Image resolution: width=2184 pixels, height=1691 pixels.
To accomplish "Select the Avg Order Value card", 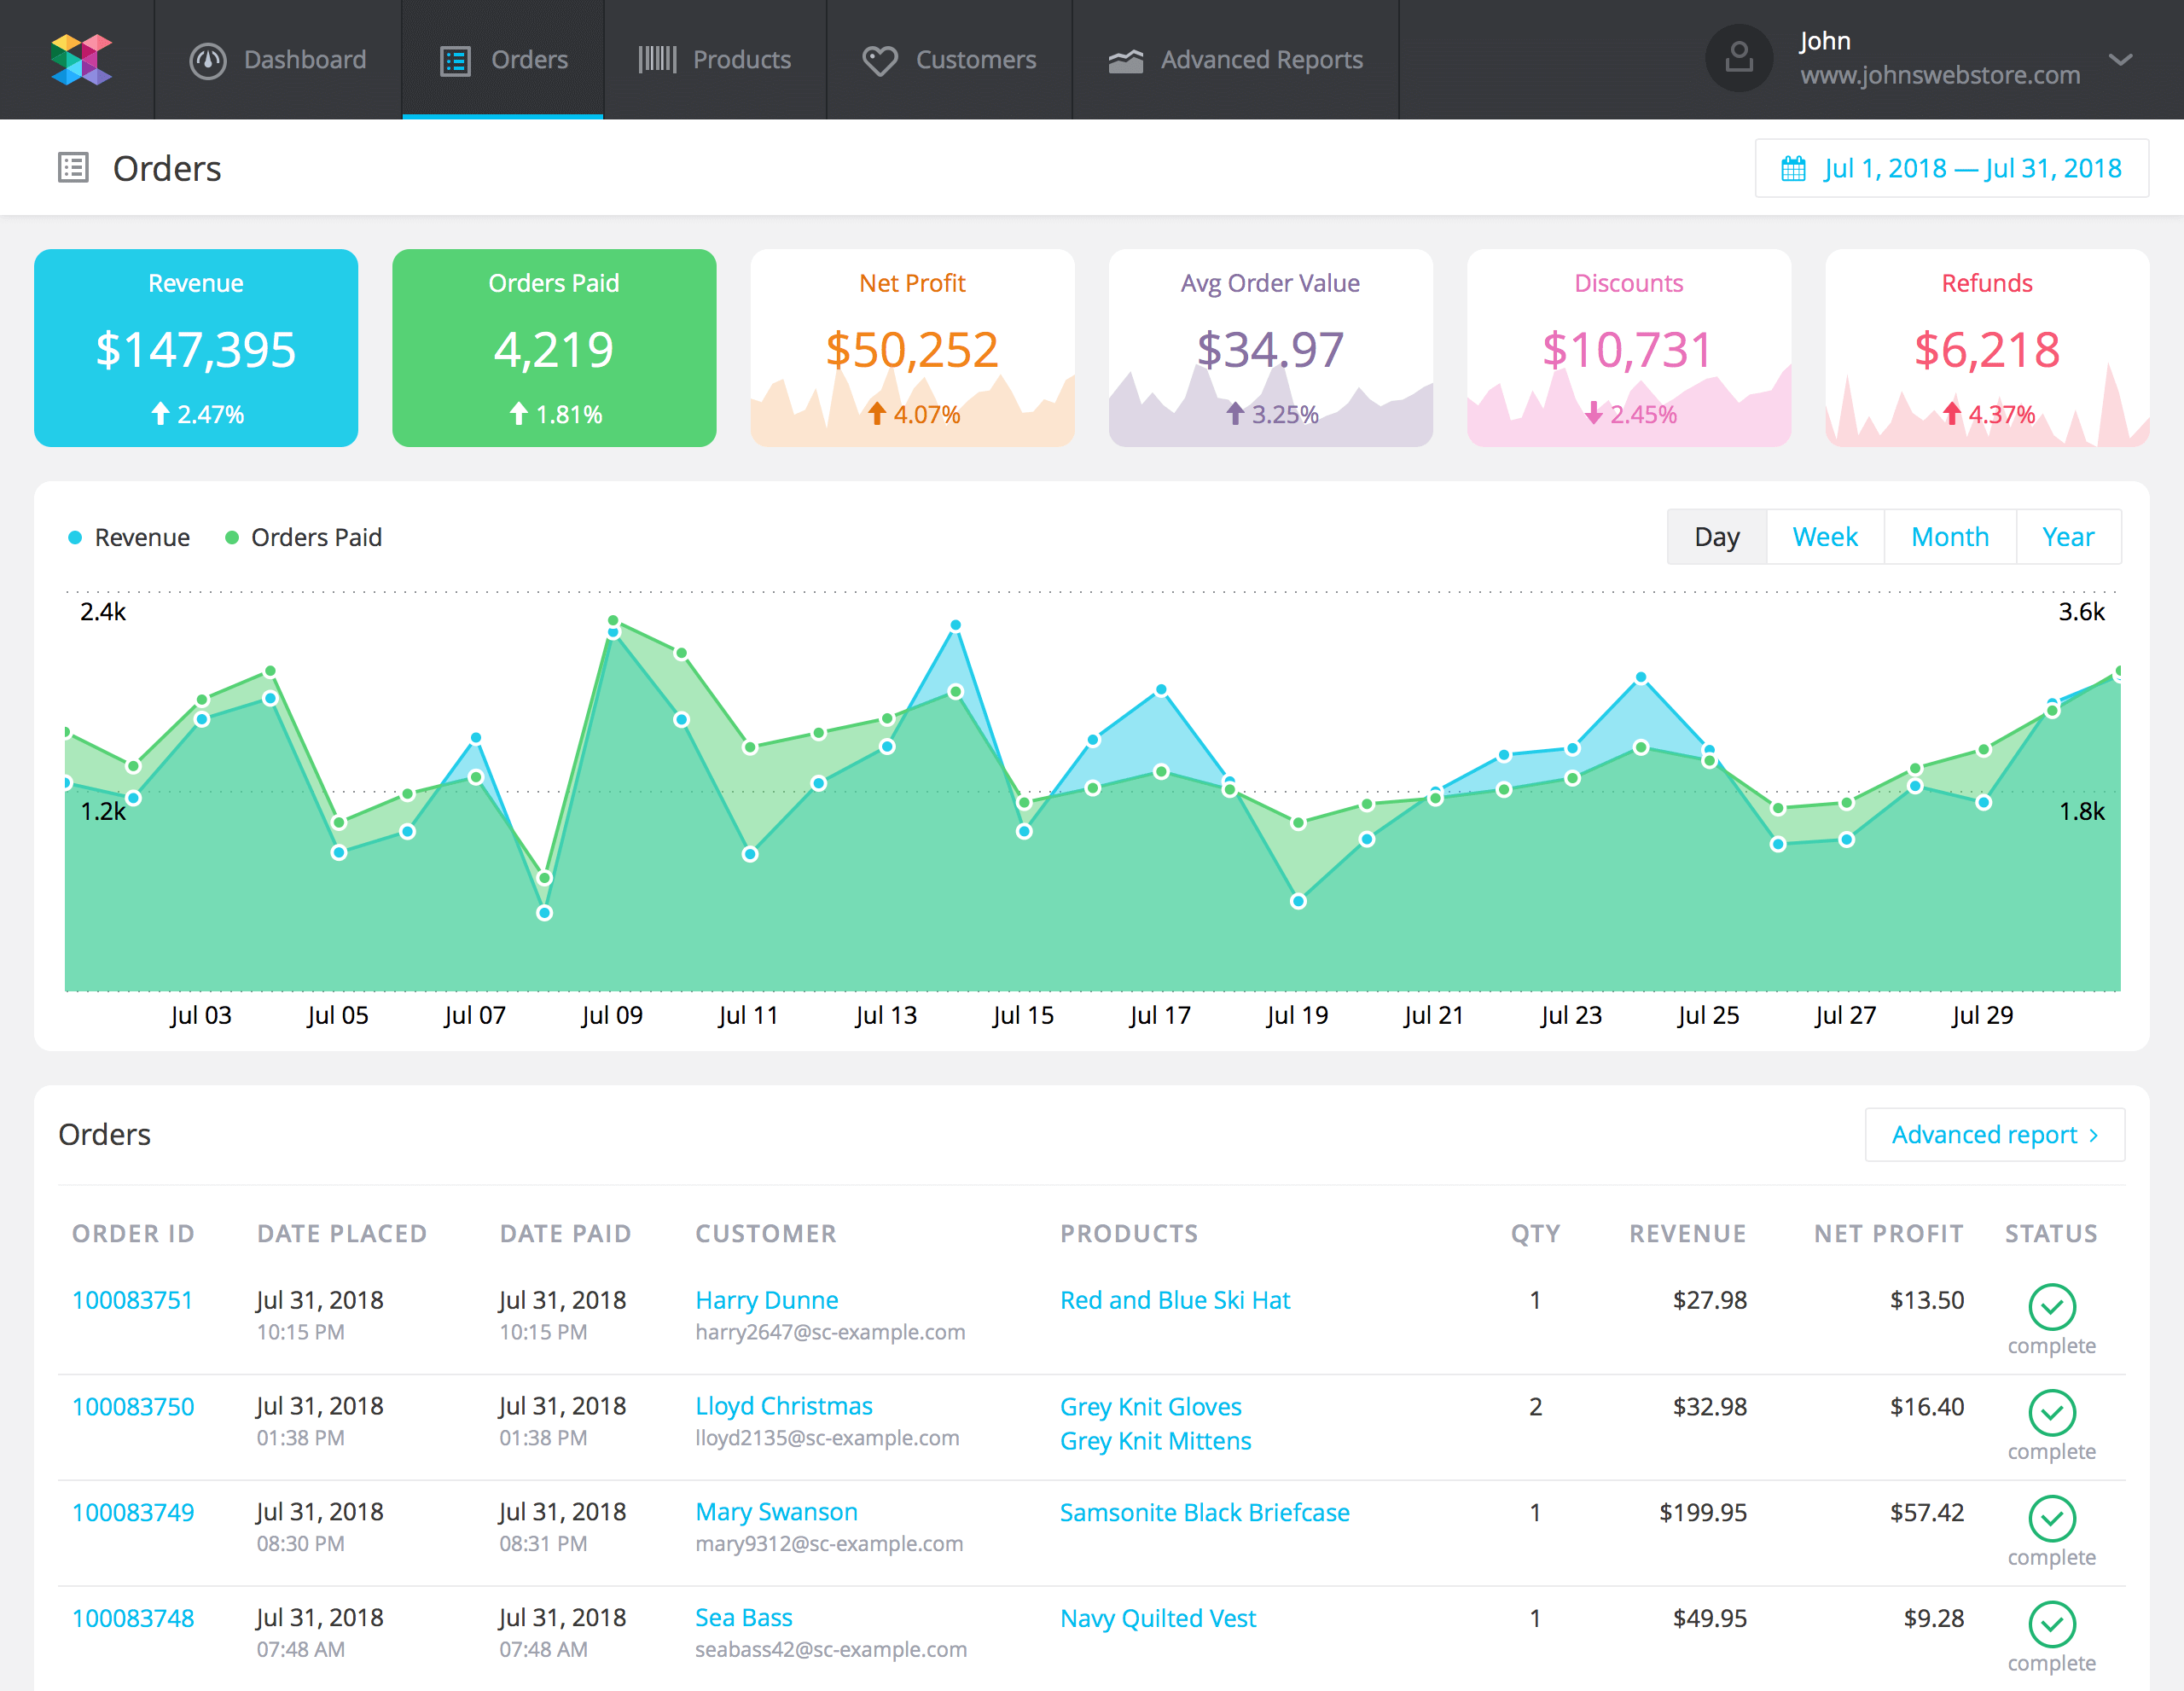I will tap(1270, 348).
